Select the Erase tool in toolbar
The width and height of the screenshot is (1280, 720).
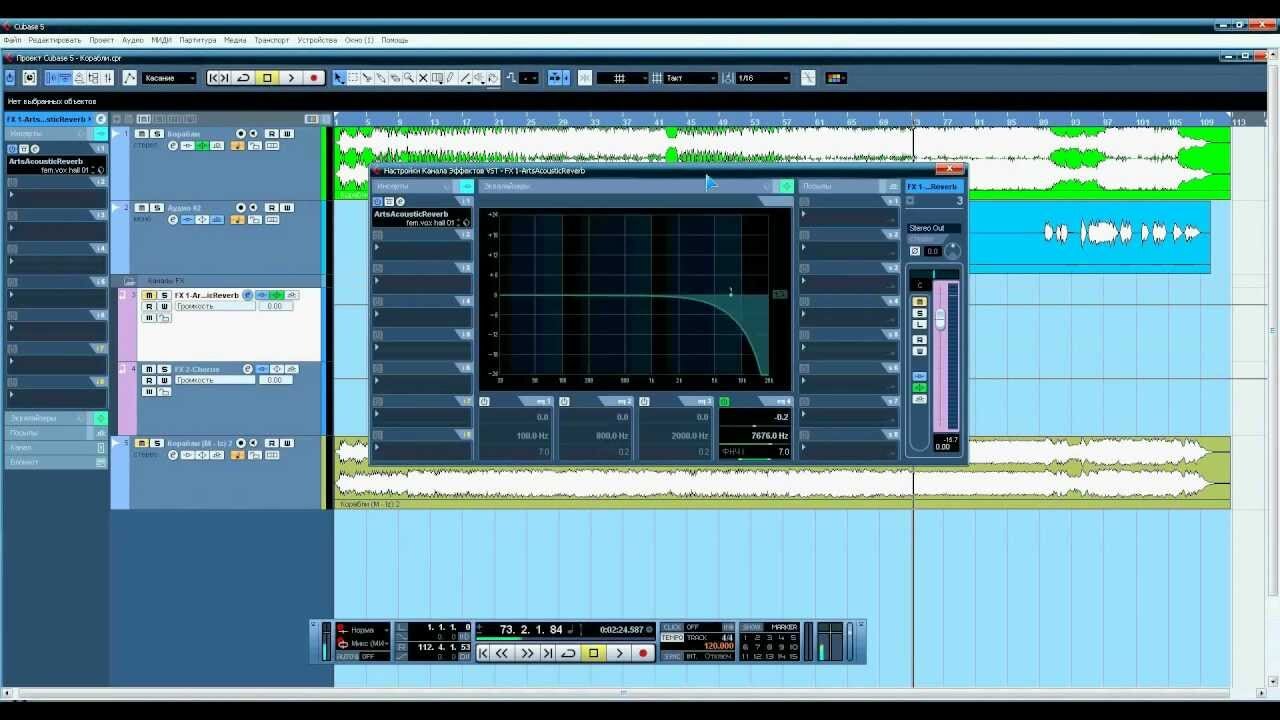395,78
